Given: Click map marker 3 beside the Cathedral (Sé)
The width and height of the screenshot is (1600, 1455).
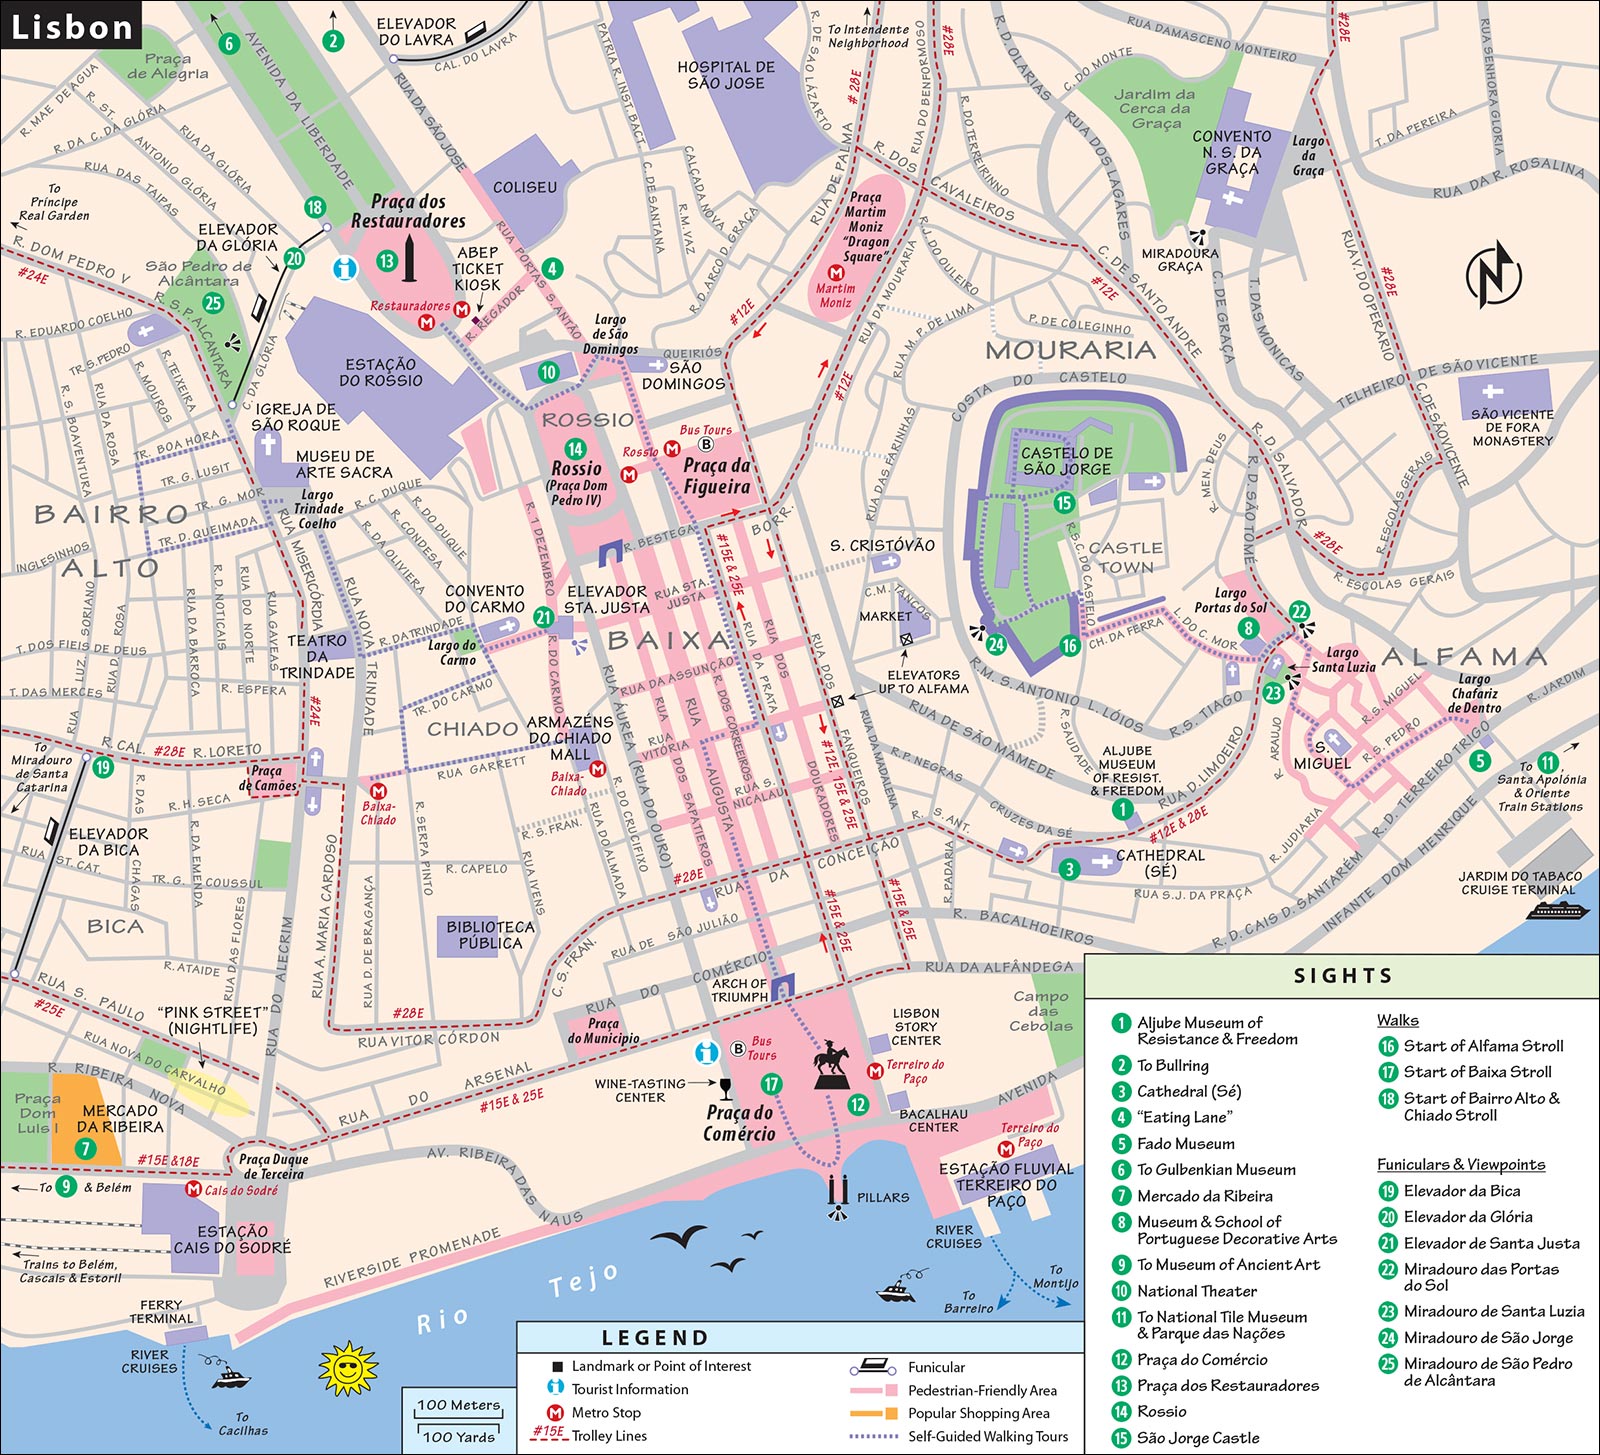Looking at the screenshot, I should point(1069,869).
